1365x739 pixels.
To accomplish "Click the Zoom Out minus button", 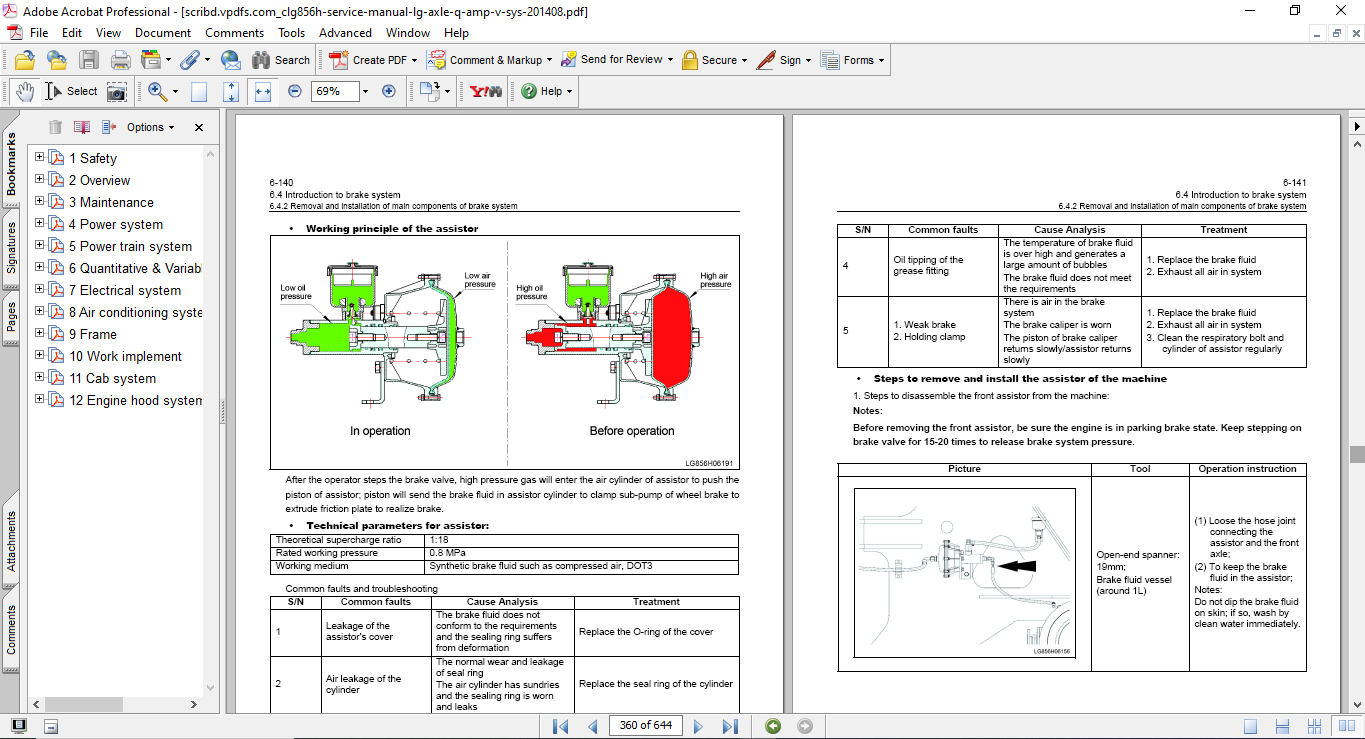I will pos(295,91).
